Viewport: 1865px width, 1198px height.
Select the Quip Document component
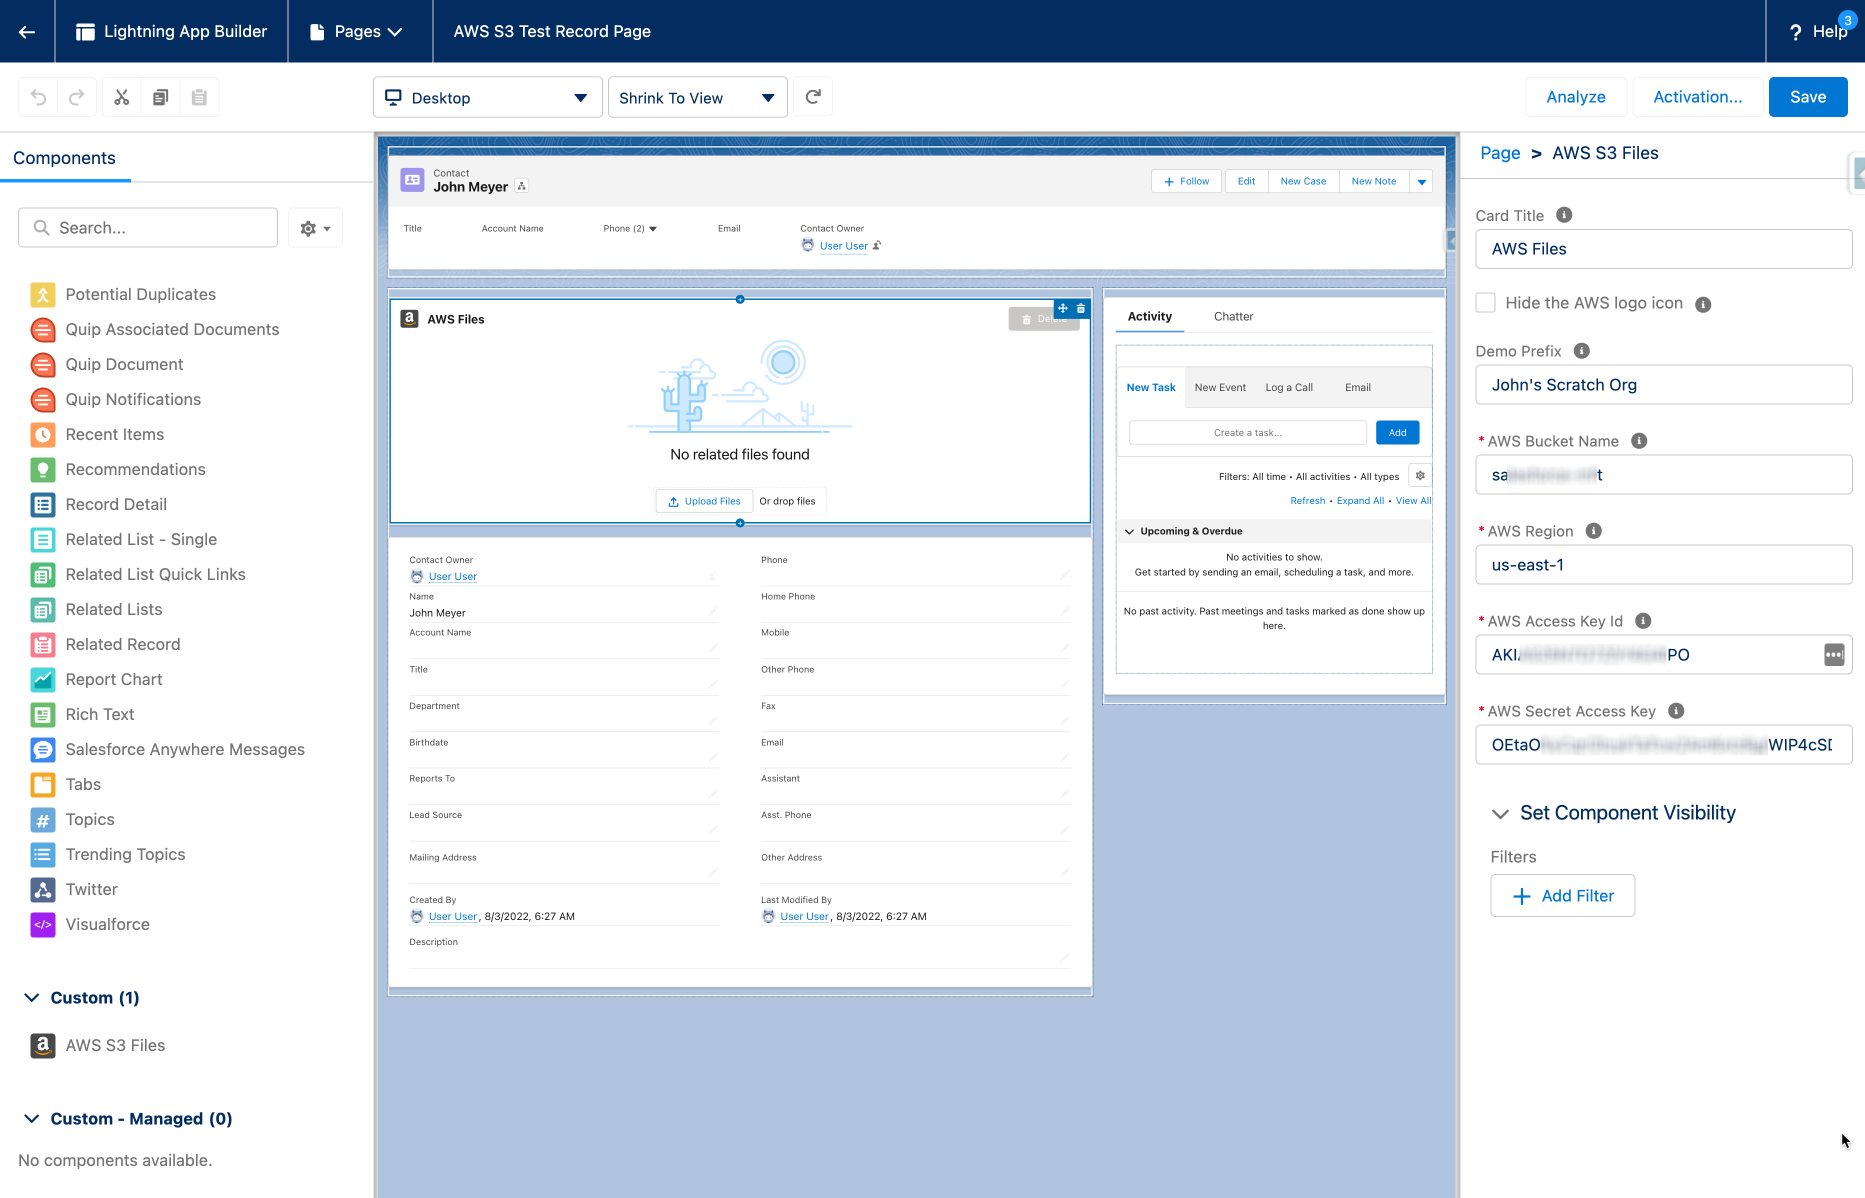(107, 364)
